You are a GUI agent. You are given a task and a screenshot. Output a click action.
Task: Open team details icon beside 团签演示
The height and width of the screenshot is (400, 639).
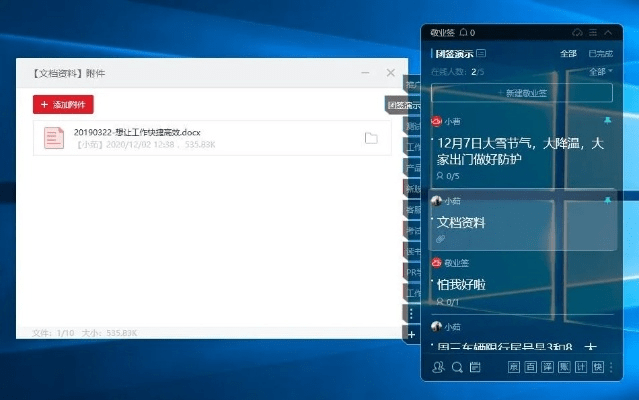[x=481, y=53]
